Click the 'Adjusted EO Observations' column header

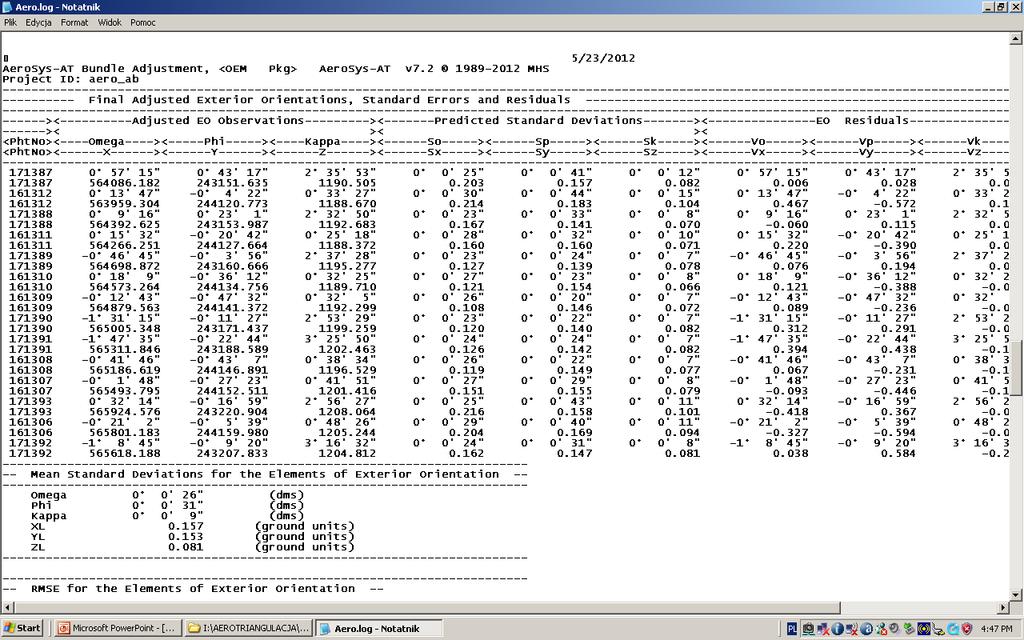pyautogui.click(x=217, y=121)
